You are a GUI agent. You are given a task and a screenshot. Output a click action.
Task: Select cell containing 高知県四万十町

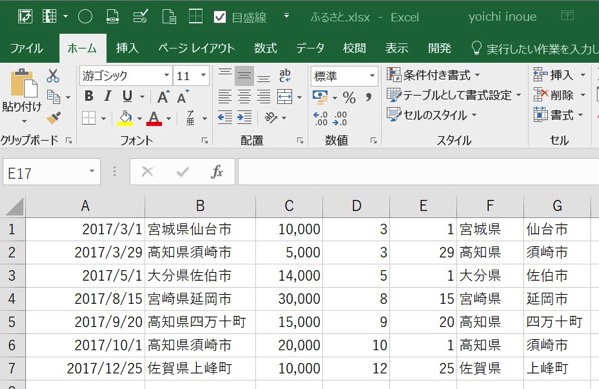click(x=200, y=322)
